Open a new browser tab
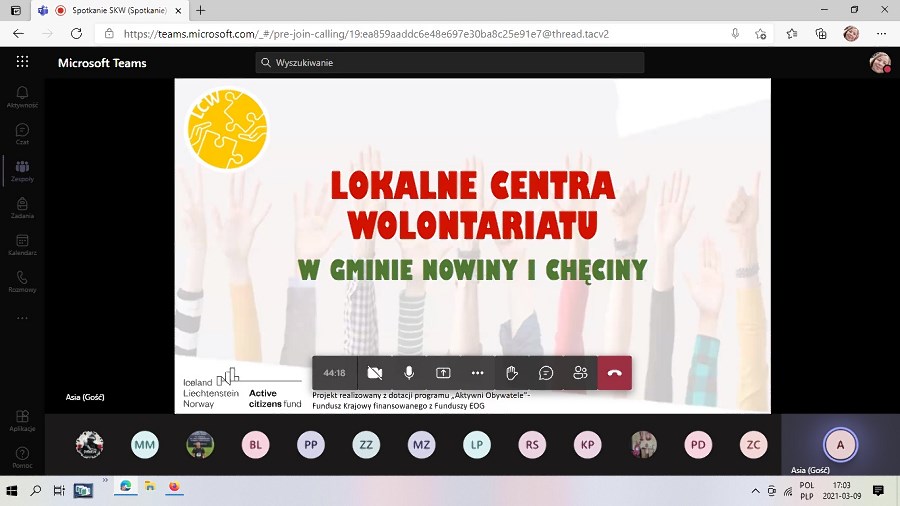The image size is (900, 506). pos(200,10)
